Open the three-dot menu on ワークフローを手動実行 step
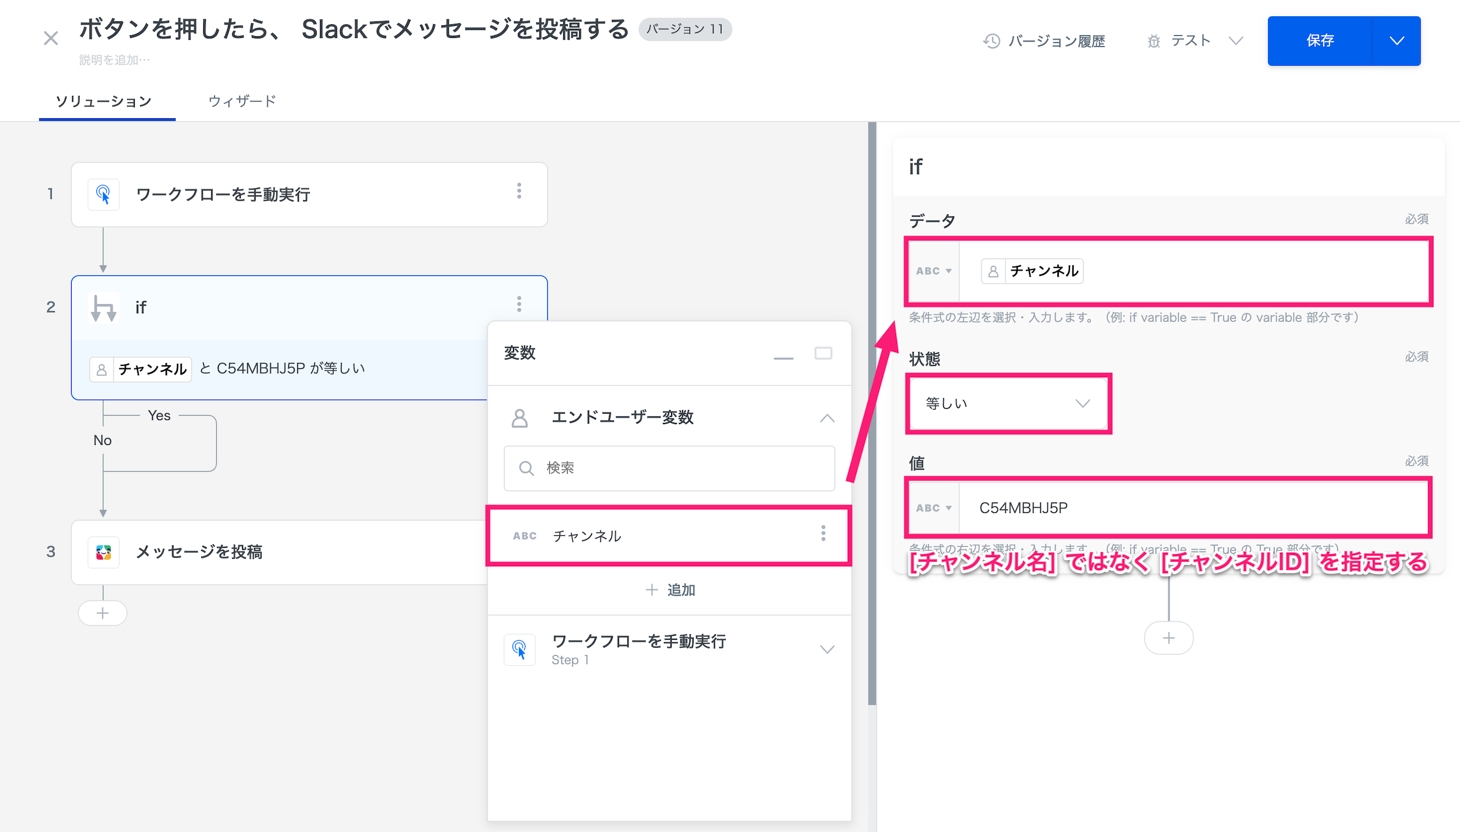1460x832 pixels. click(519, 192)
